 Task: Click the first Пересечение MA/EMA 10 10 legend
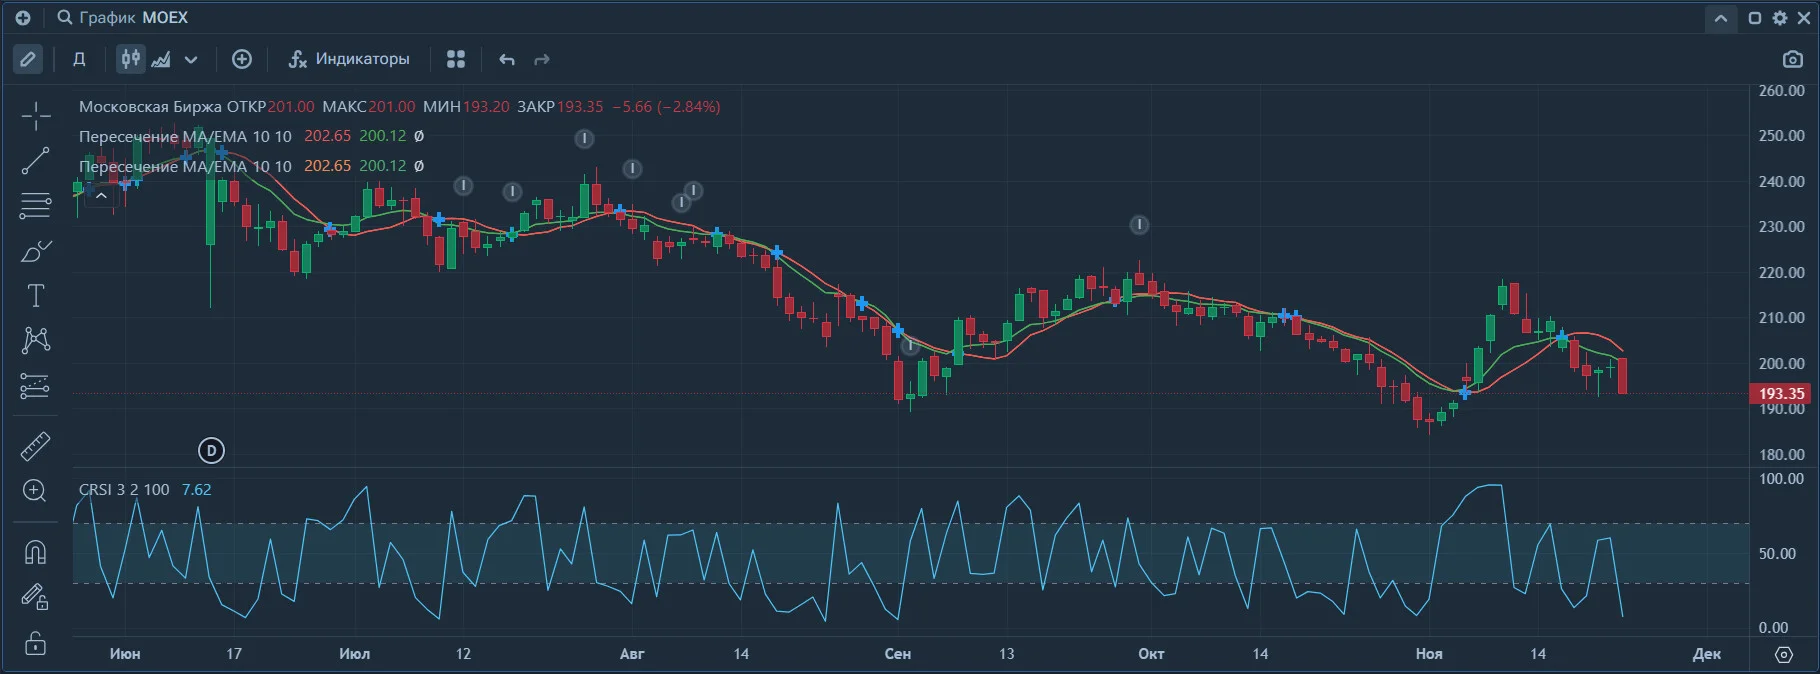click(185, 136)
